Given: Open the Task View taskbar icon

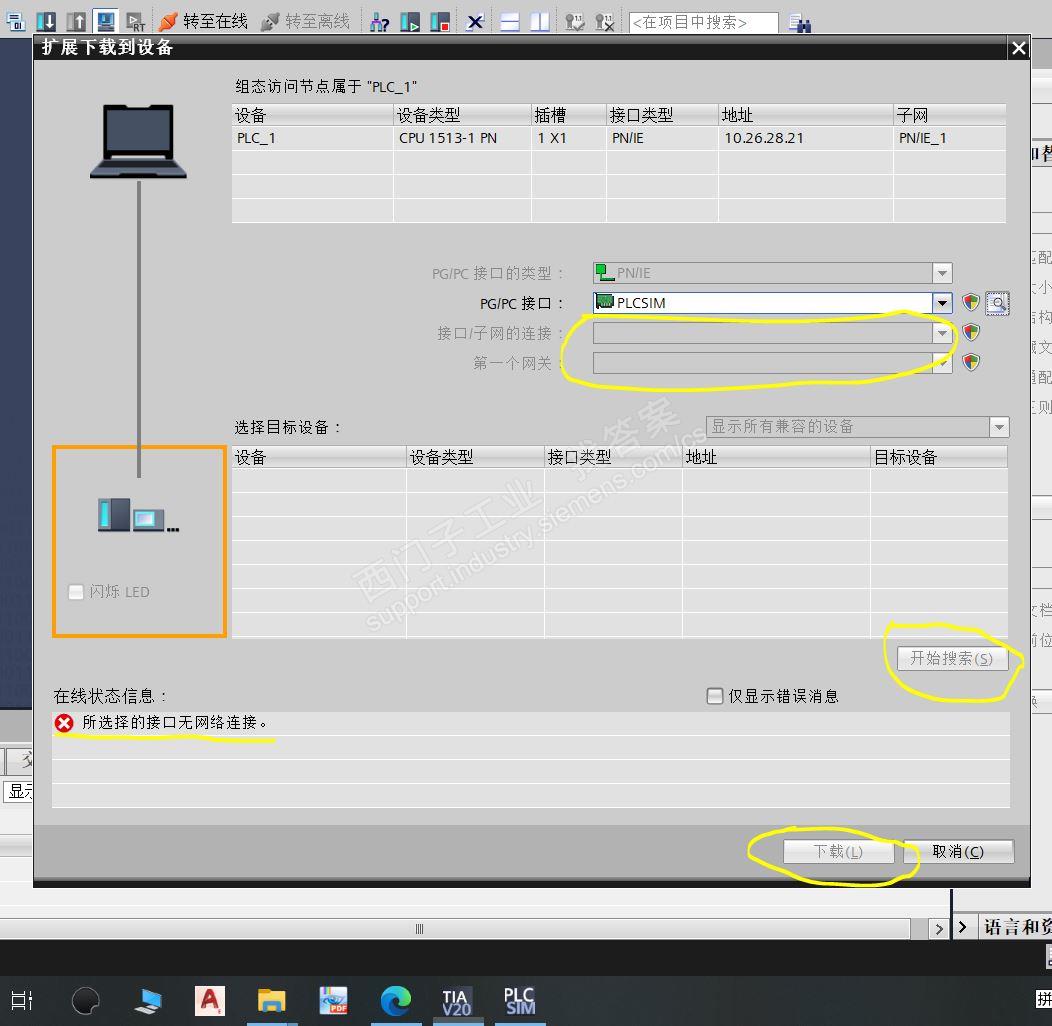Looking at the screenshot, I should tap(21, 1001).
